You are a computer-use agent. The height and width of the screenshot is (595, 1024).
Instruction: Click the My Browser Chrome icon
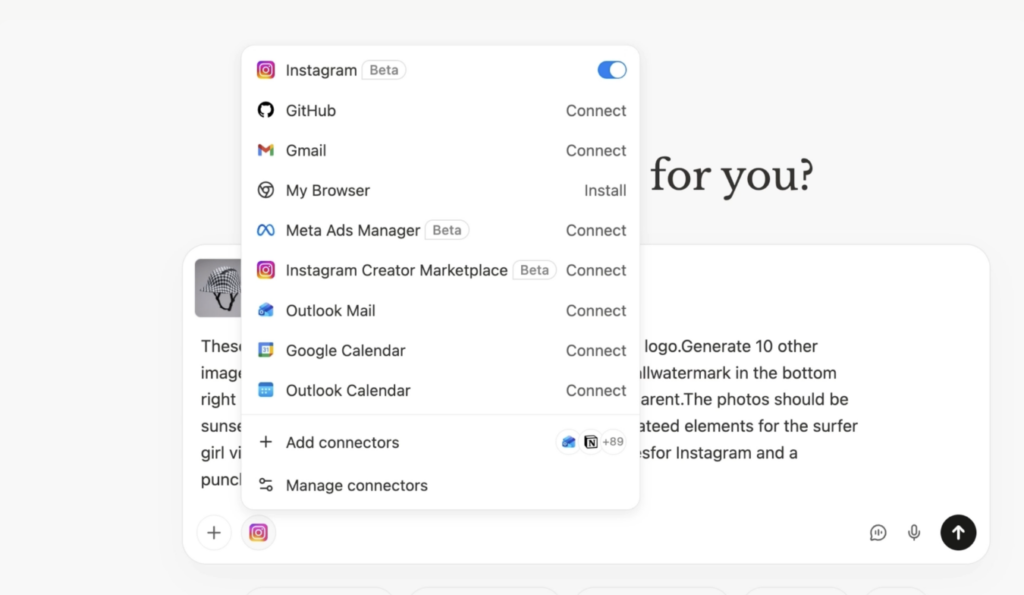coord(266,190)
